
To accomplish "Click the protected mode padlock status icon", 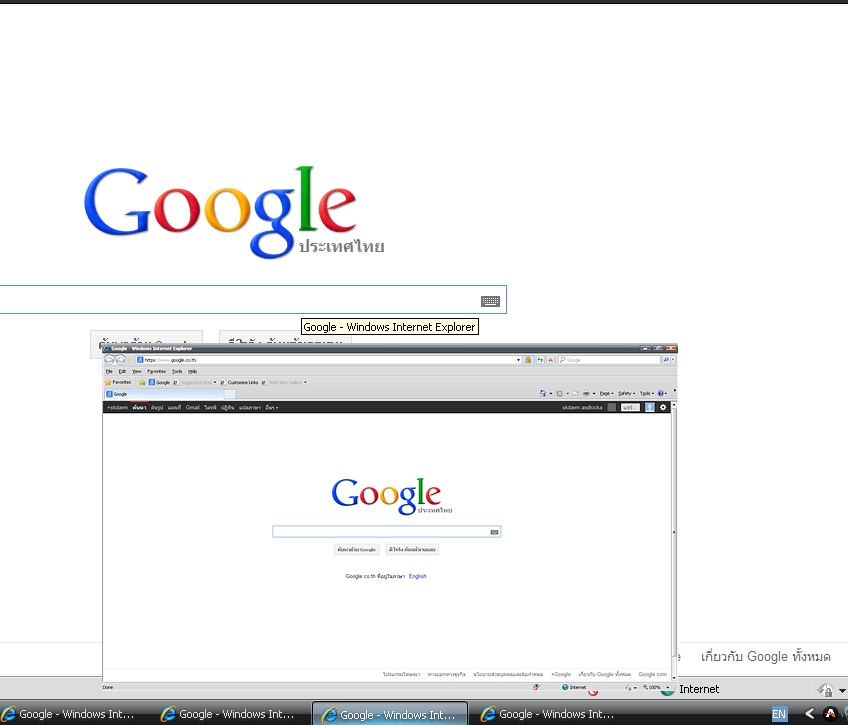I will 825,690.
